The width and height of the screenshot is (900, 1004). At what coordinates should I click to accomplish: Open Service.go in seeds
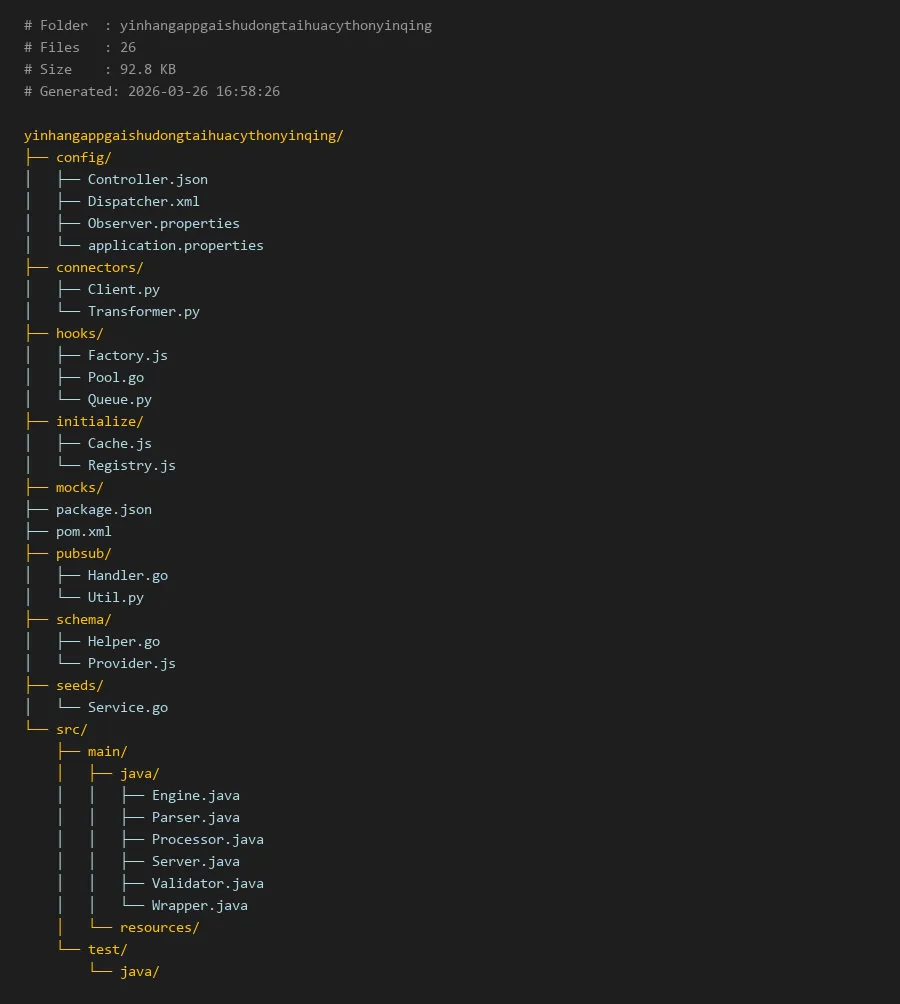(x=127, y=707)
